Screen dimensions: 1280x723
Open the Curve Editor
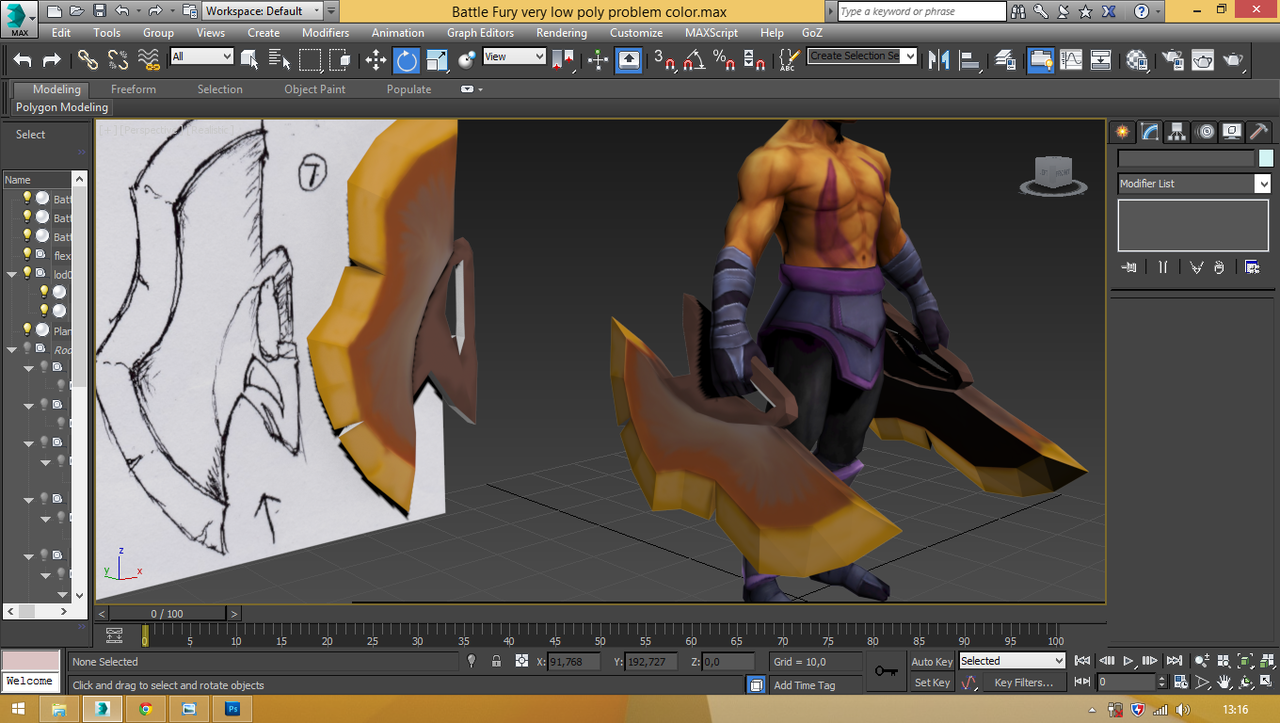(x=1071, y=60)
